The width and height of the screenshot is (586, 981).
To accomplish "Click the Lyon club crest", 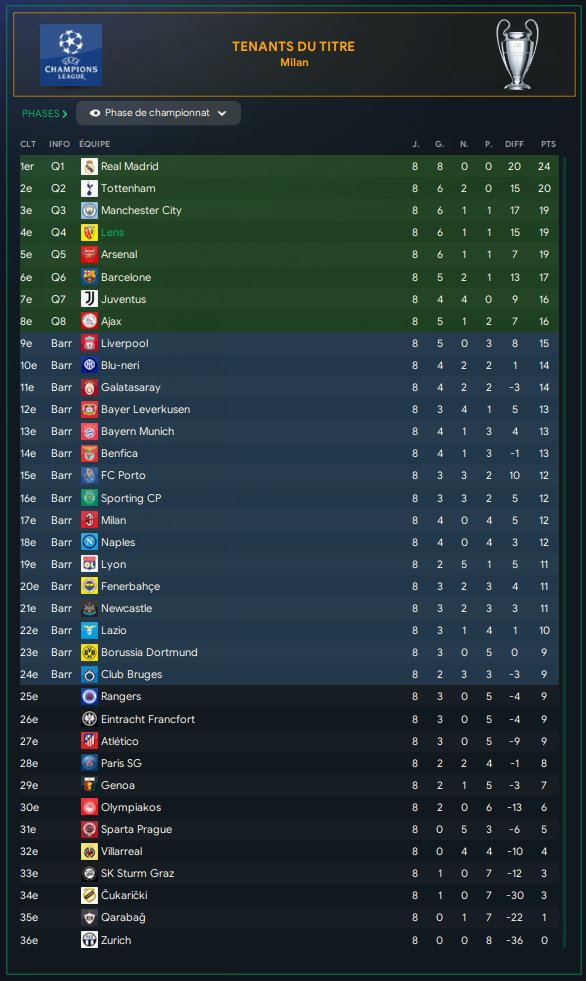I will point(89,564).
